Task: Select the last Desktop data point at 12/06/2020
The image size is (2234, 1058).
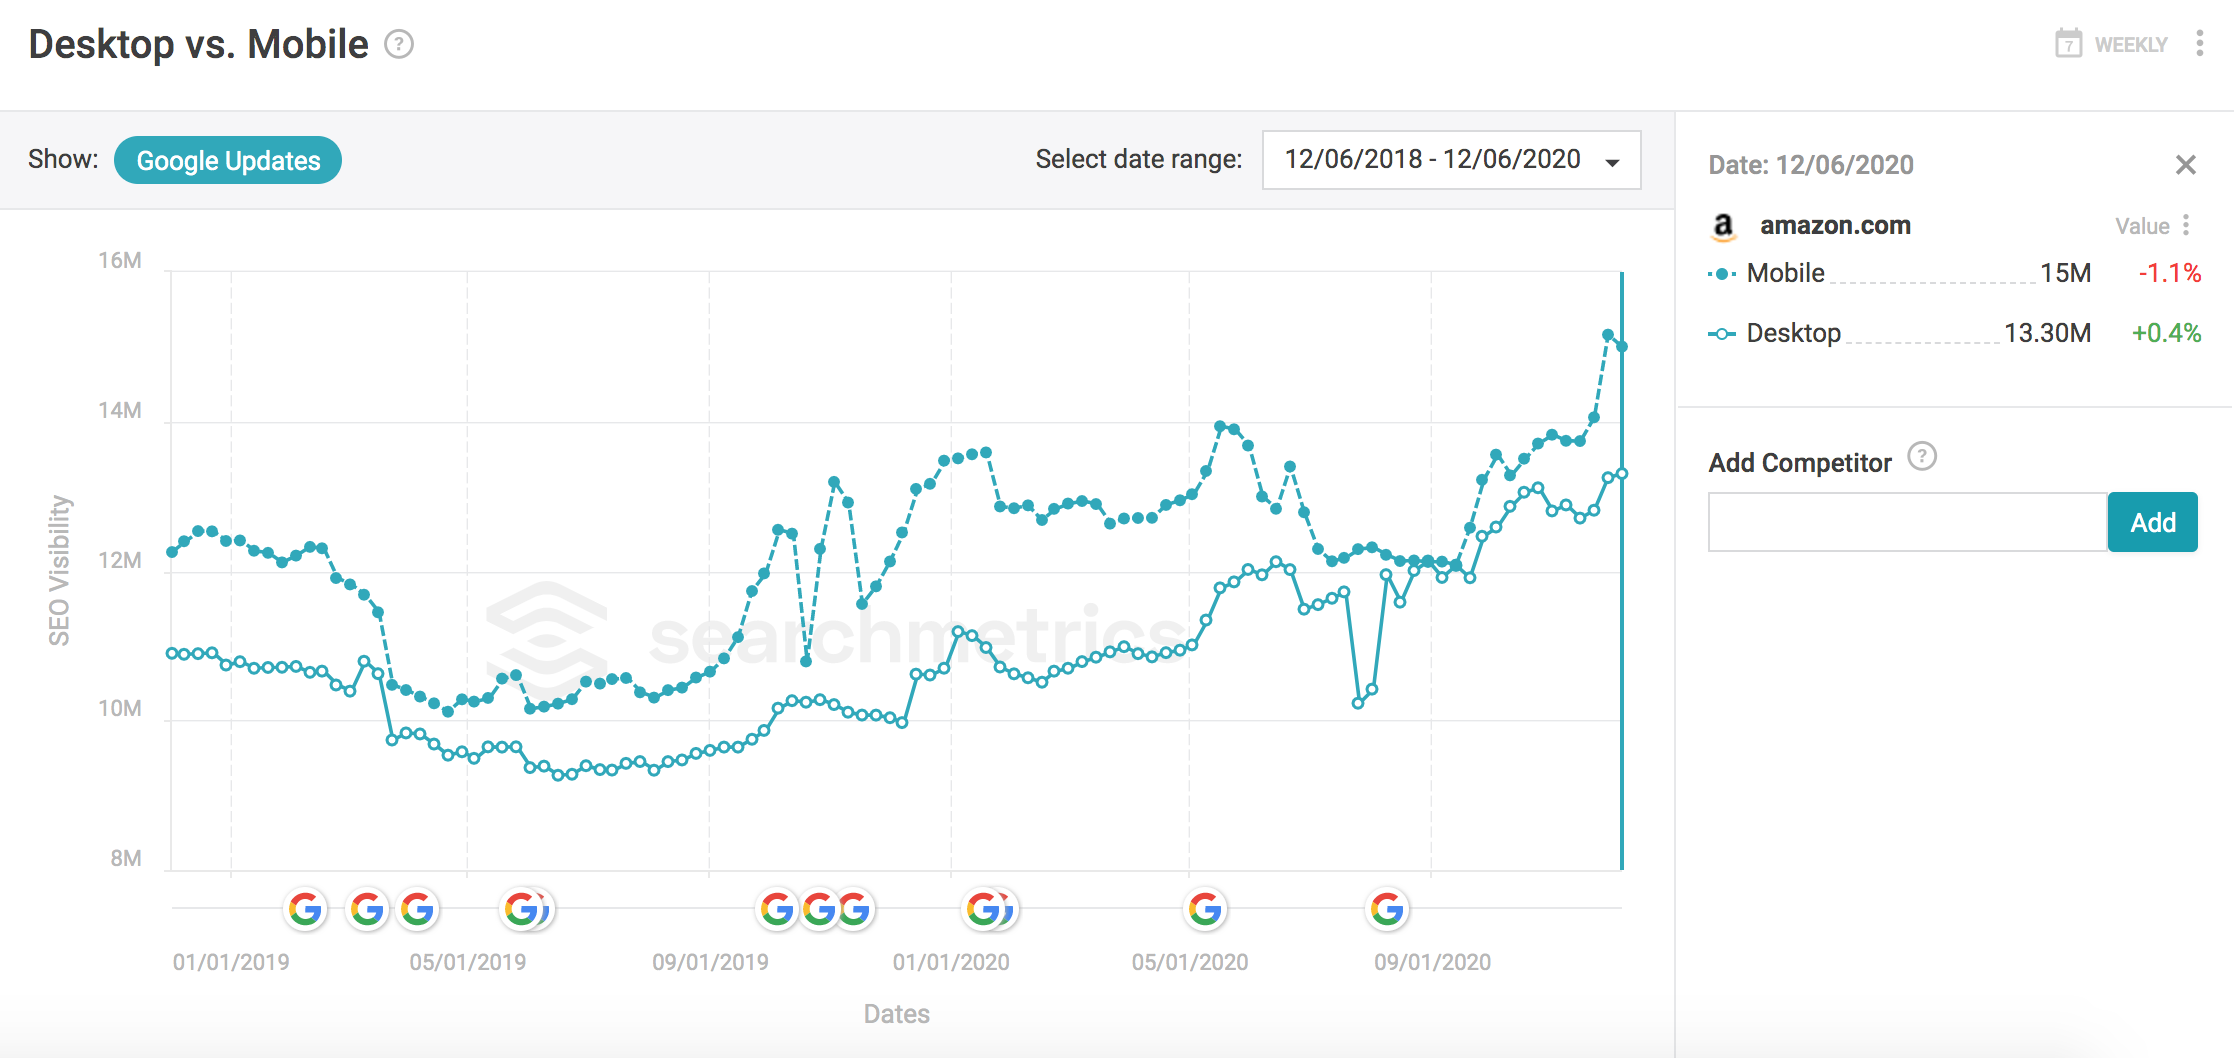Action: [1622, 473]
